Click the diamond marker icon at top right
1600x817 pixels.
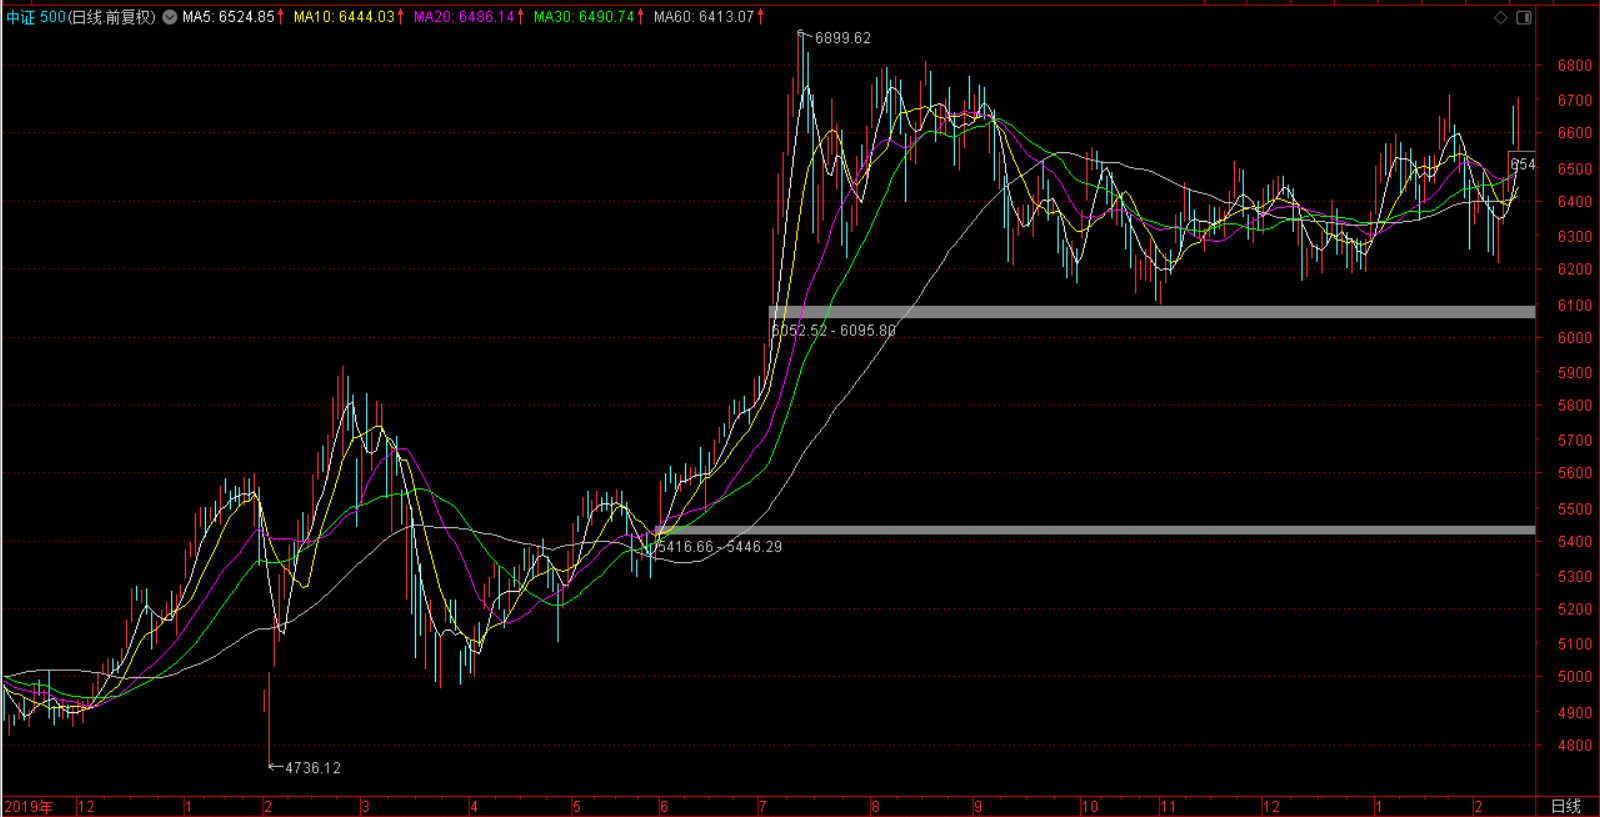(1500, 17)
